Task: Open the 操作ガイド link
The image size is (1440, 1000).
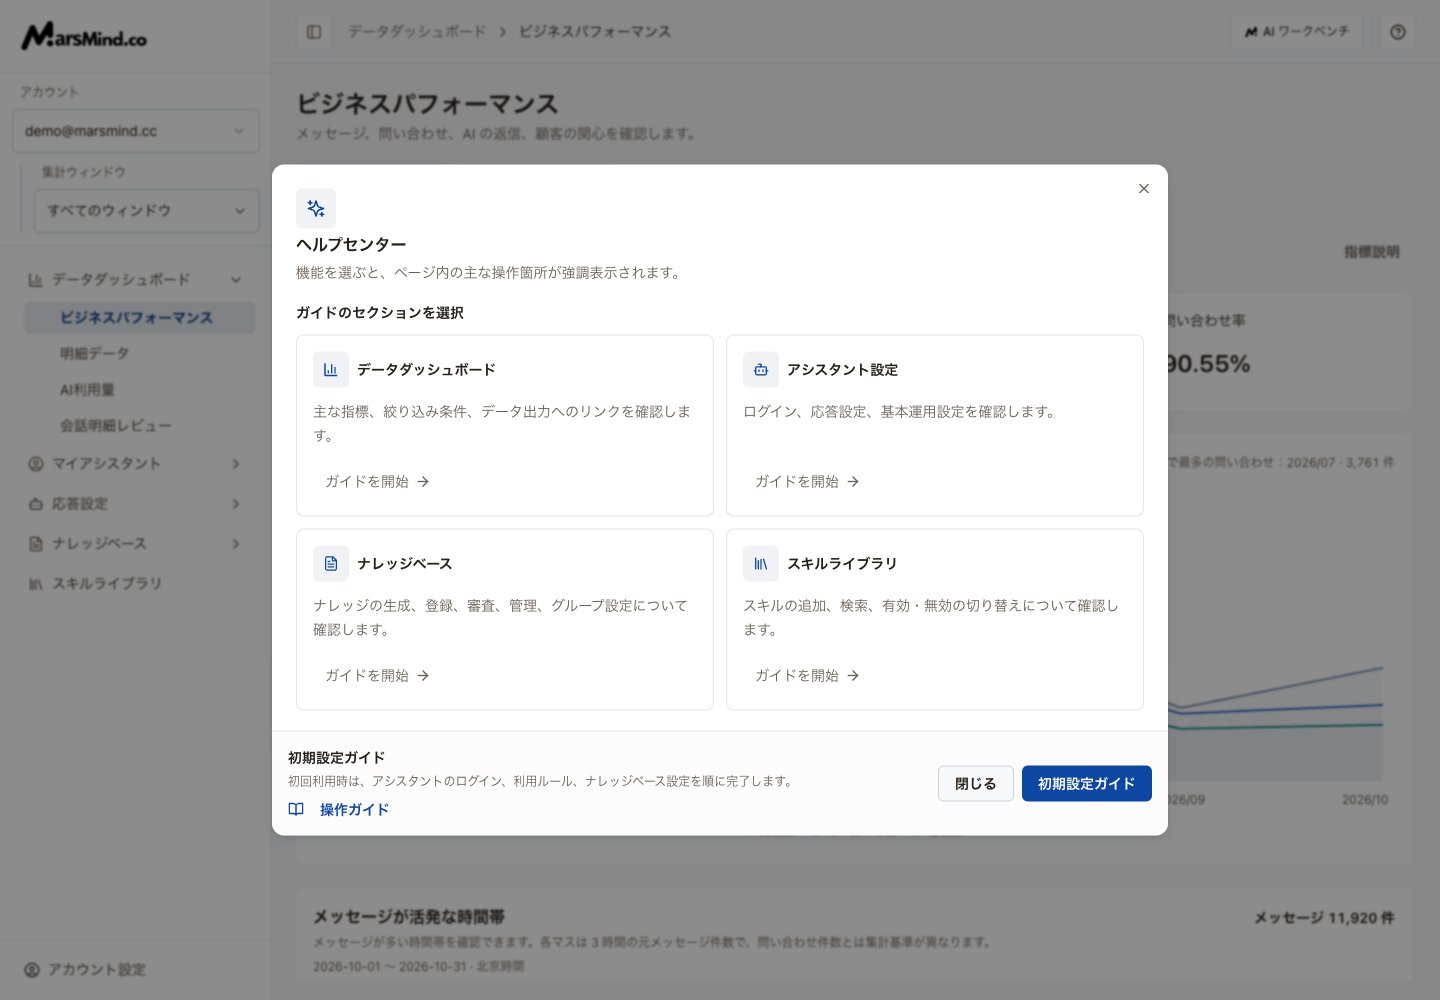Action: pos(354,810)
